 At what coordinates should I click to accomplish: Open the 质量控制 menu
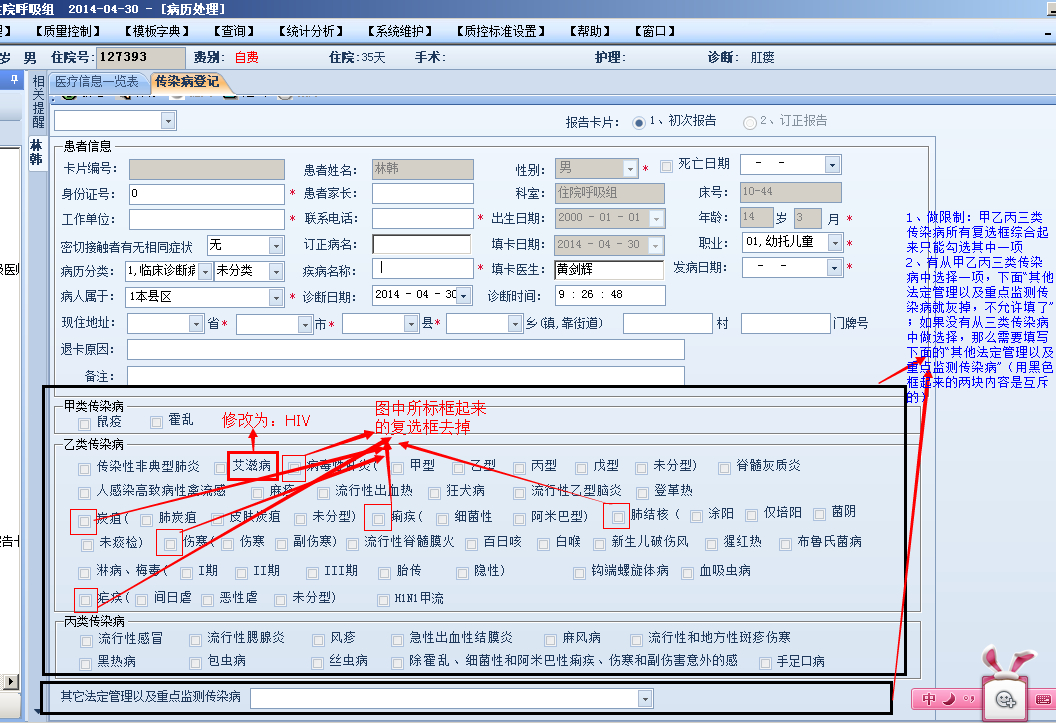tap(68, 31)
